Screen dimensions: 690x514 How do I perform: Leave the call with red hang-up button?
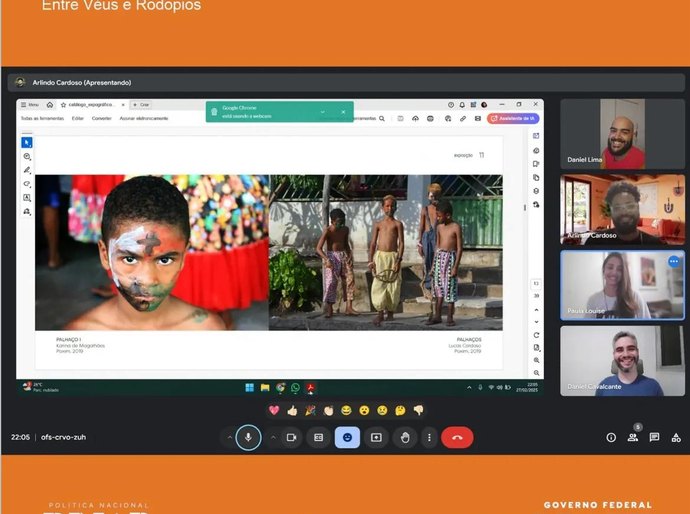pos(457,437)
